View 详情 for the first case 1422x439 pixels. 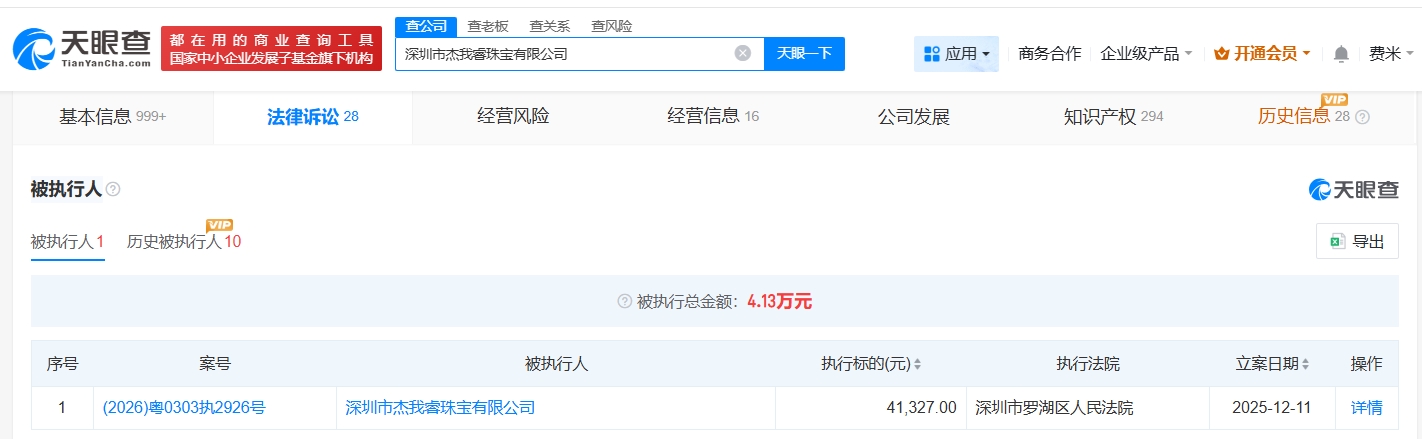[1366, 408]
